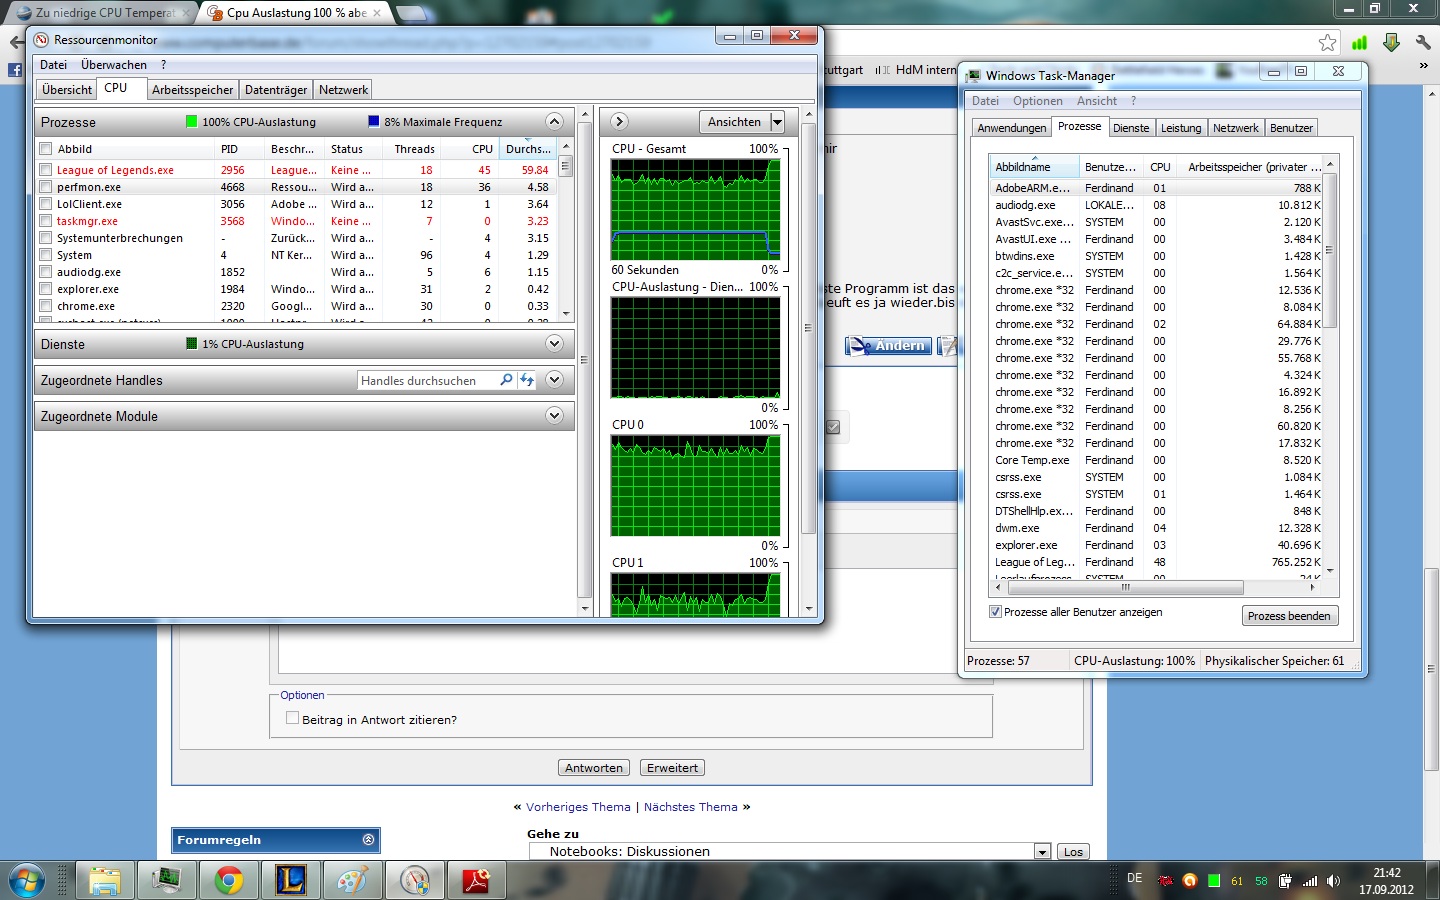Image resolution: width=1440 pixels, height=900 pixels.
Task: Click the Antworten button
Action: (x=594, y=768)
